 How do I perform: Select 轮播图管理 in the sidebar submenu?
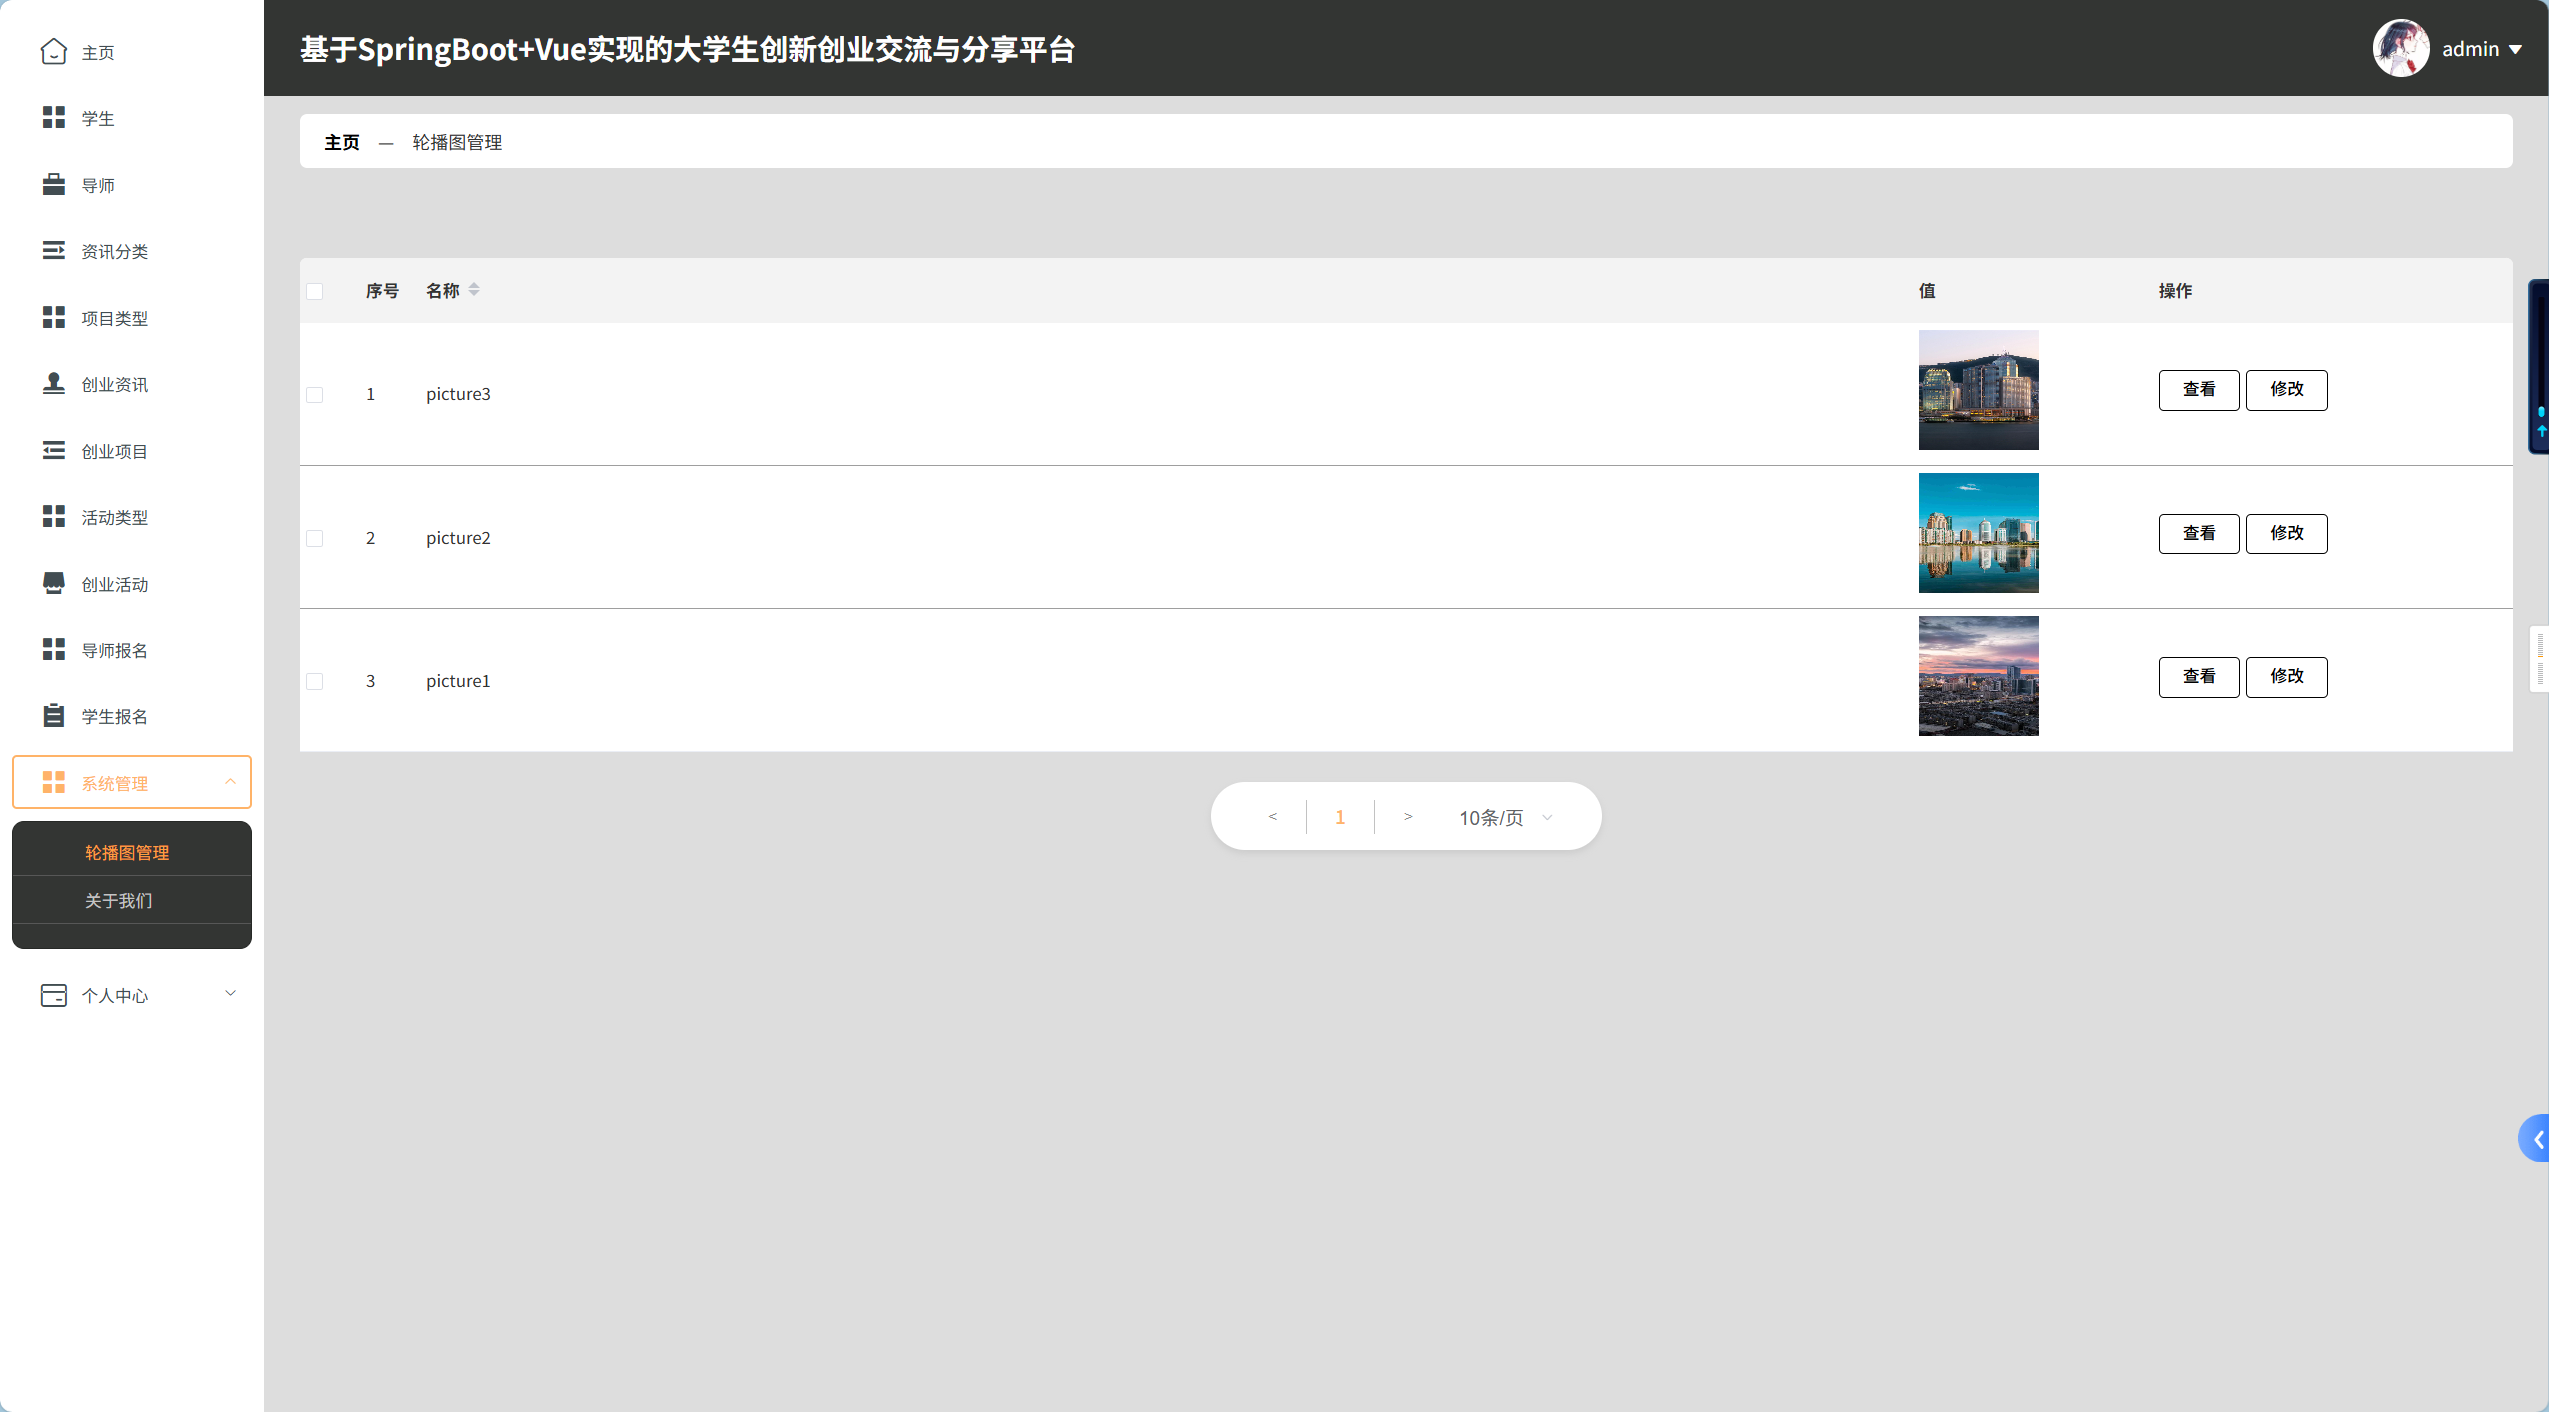(x=127, y=852)
